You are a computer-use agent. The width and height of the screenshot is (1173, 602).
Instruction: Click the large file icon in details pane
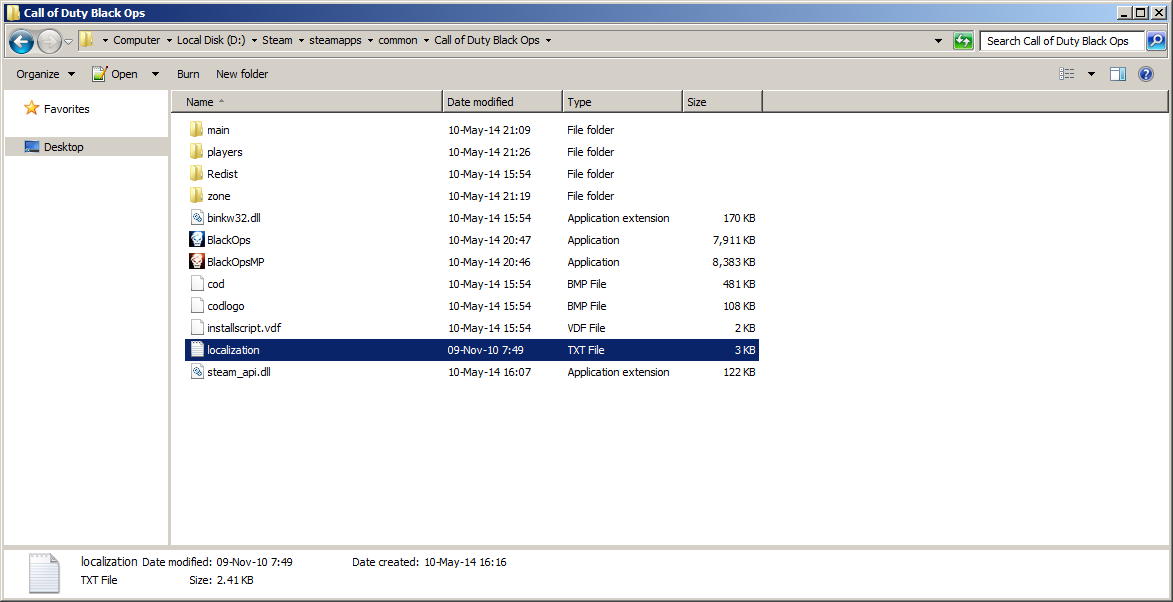pyautogui.click(x=43, y=573)
